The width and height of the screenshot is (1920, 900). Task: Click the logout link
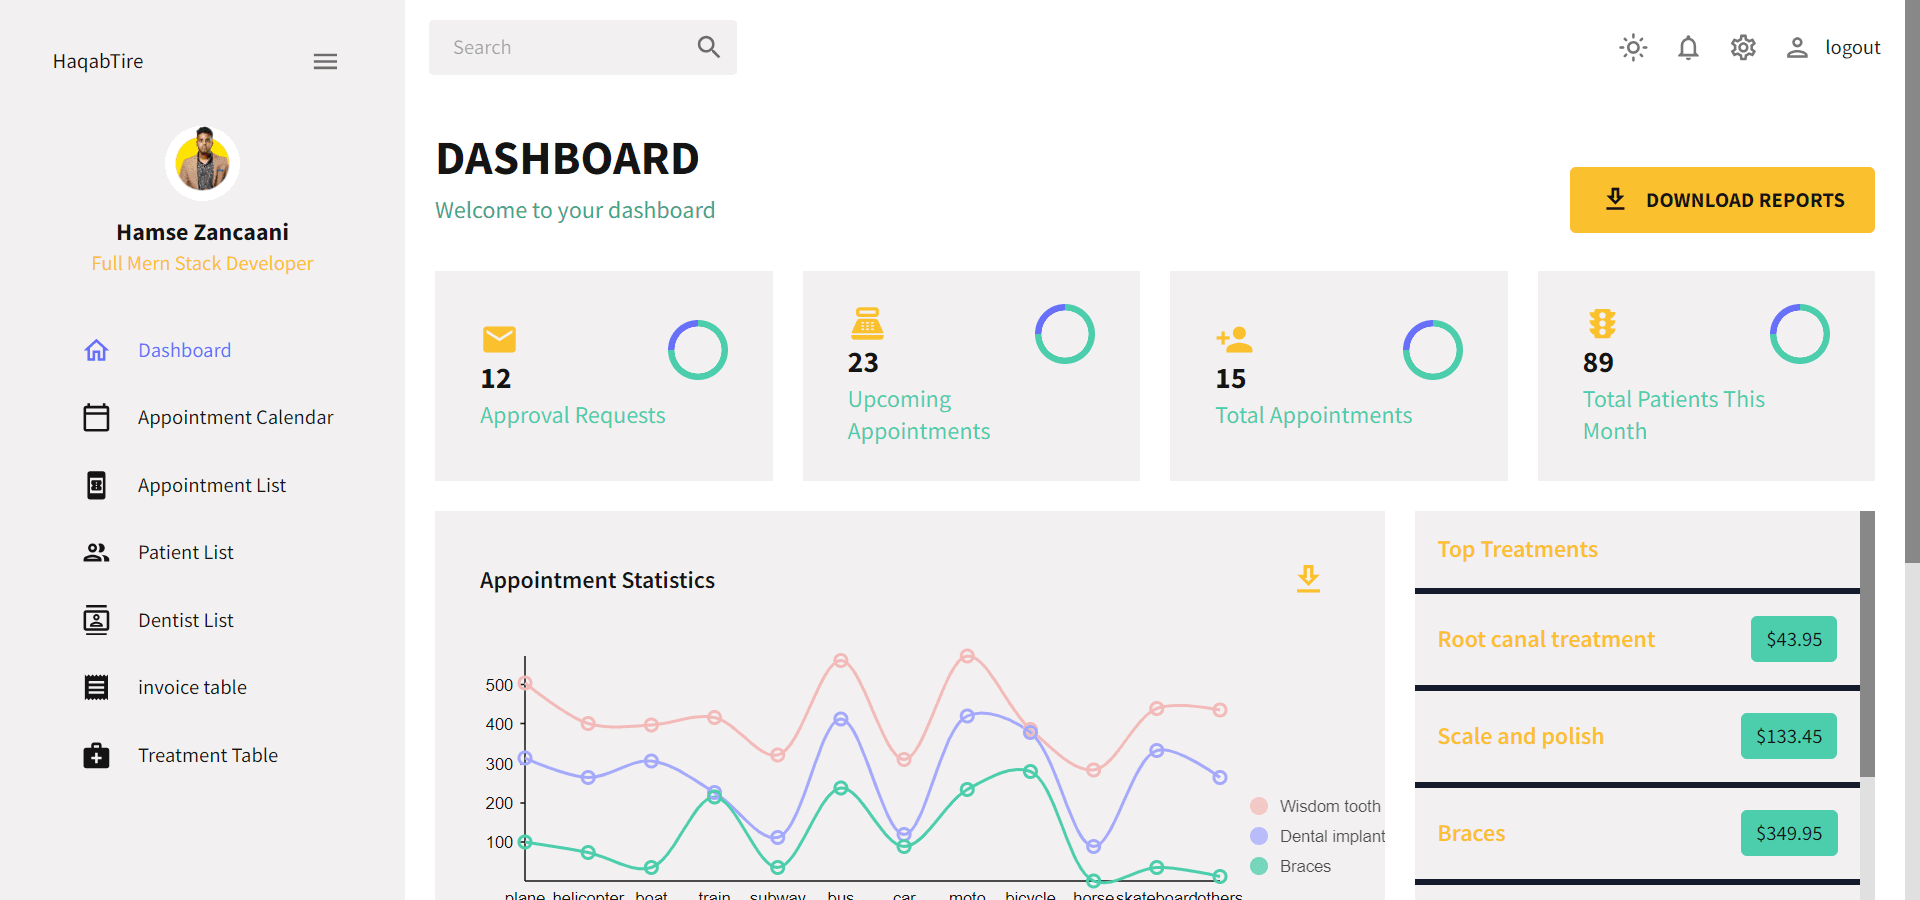point(1852,48)
